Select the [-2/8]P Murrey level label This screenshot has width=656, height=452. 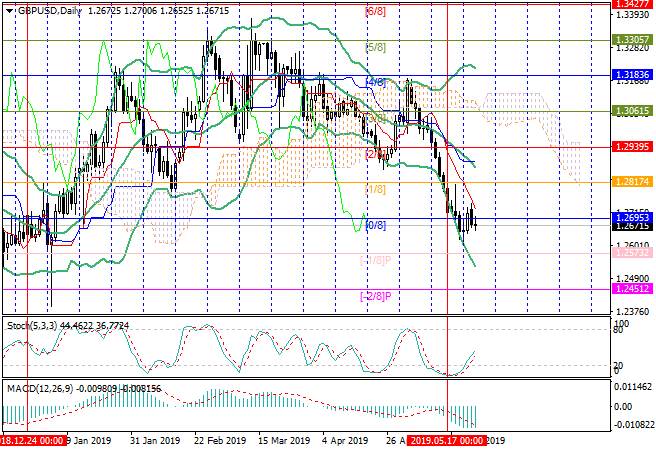[x=374, y=296]
